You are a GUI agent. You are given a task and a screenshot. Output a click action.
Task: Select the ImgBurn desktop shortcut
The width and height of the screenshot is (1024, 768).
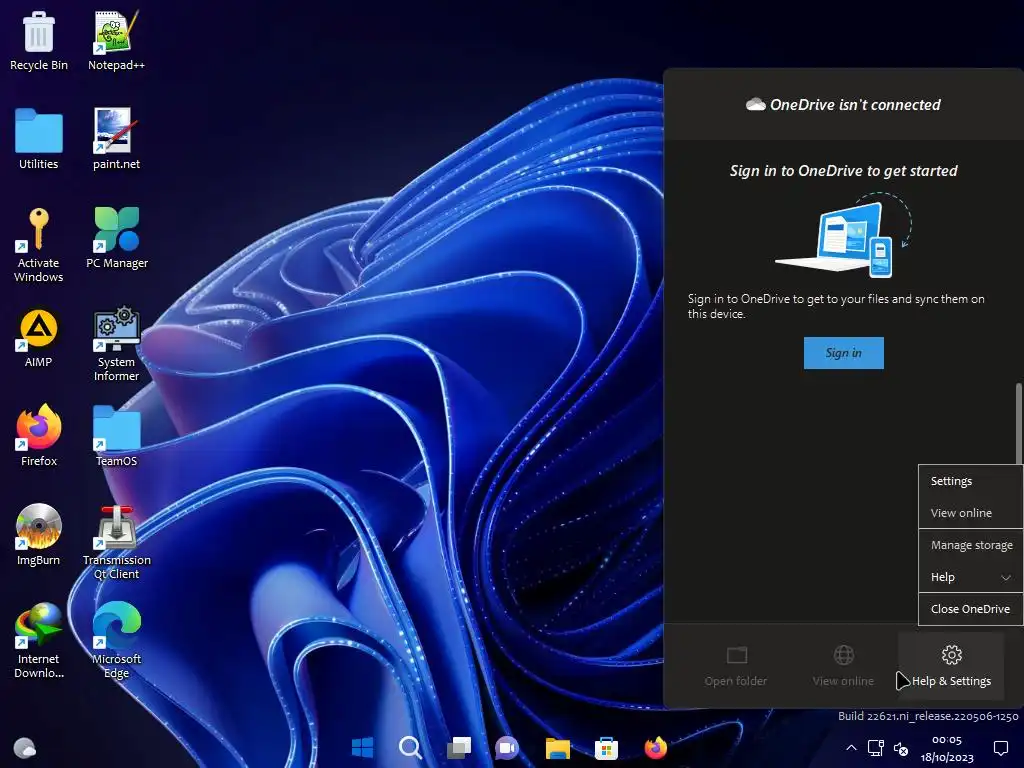tap(39, 536)
